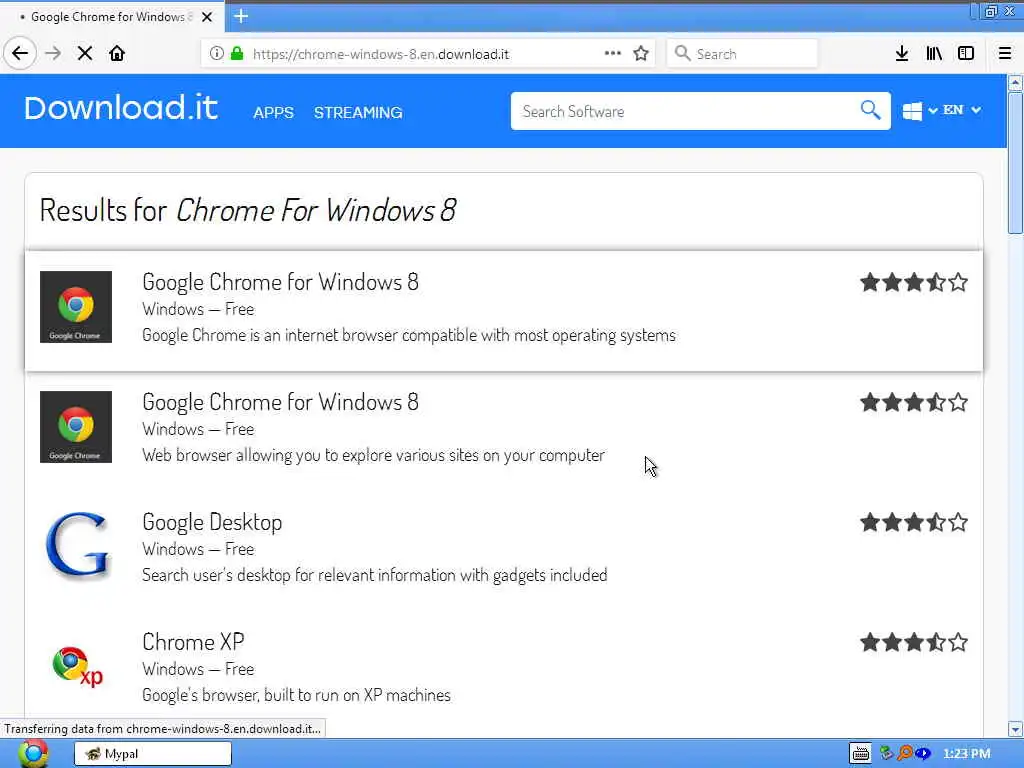Viewport: 1024px width, 768px height.
Task: Open first Google Chrome for Windows 8 result title
Action: (x=280, y=282)
